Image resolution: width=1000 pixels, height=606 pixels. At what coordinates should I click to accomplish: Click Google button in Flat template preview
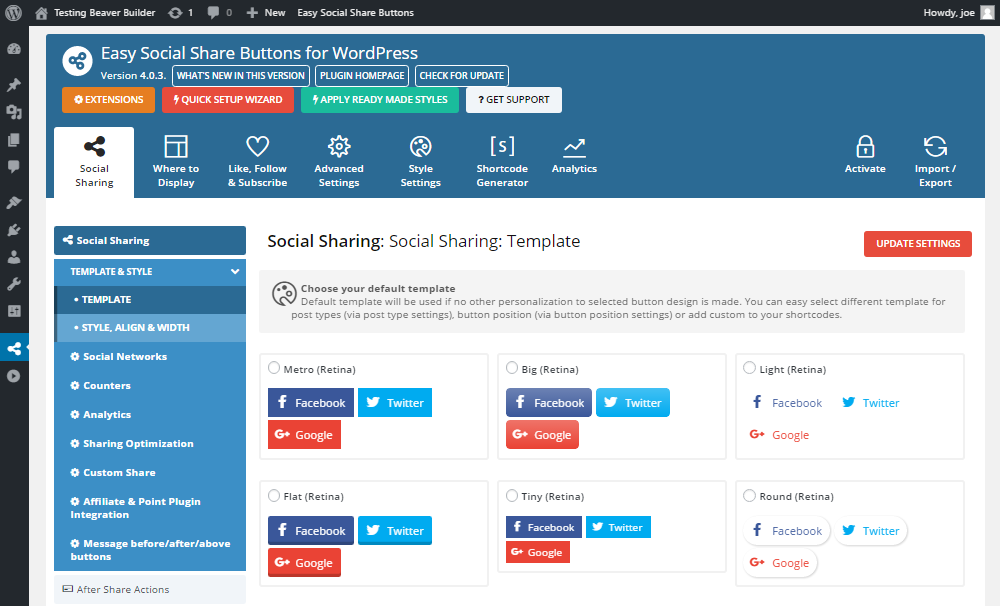point(304,563)
